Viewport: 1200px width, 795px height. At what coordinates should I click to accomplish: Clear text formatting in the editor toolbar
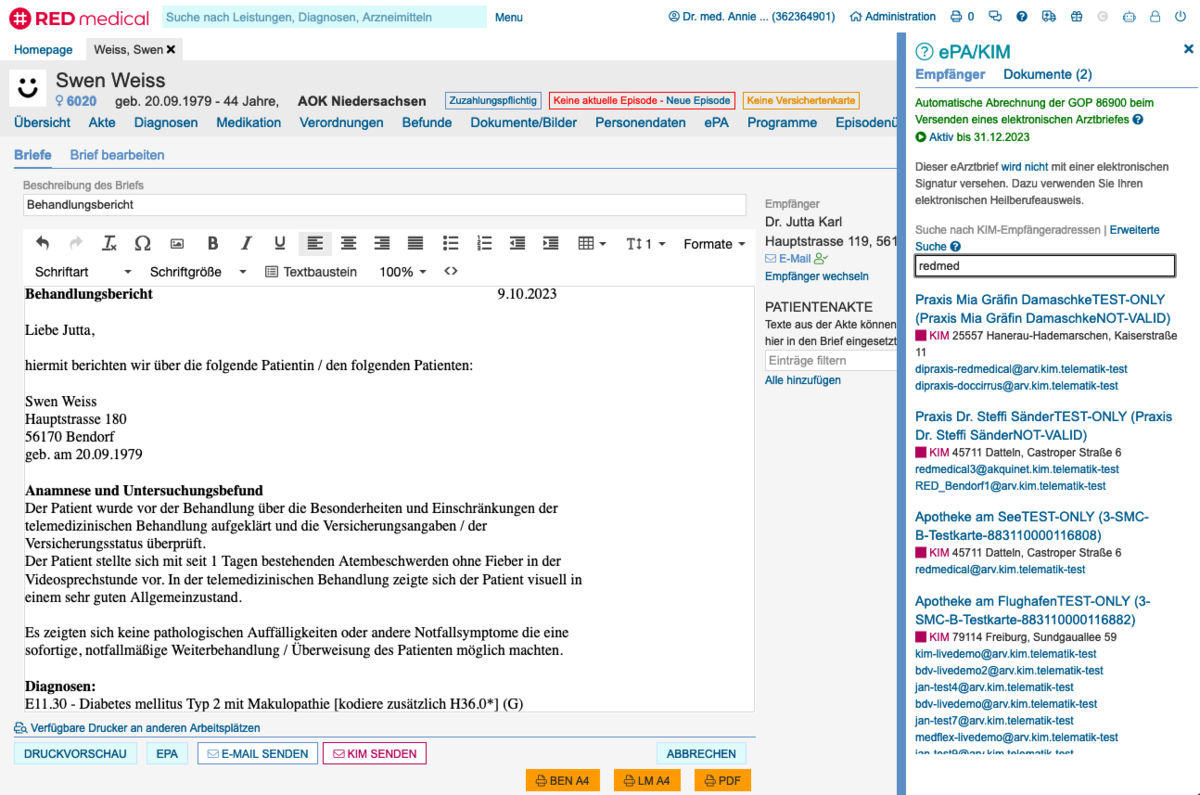[x=110, y=243]
